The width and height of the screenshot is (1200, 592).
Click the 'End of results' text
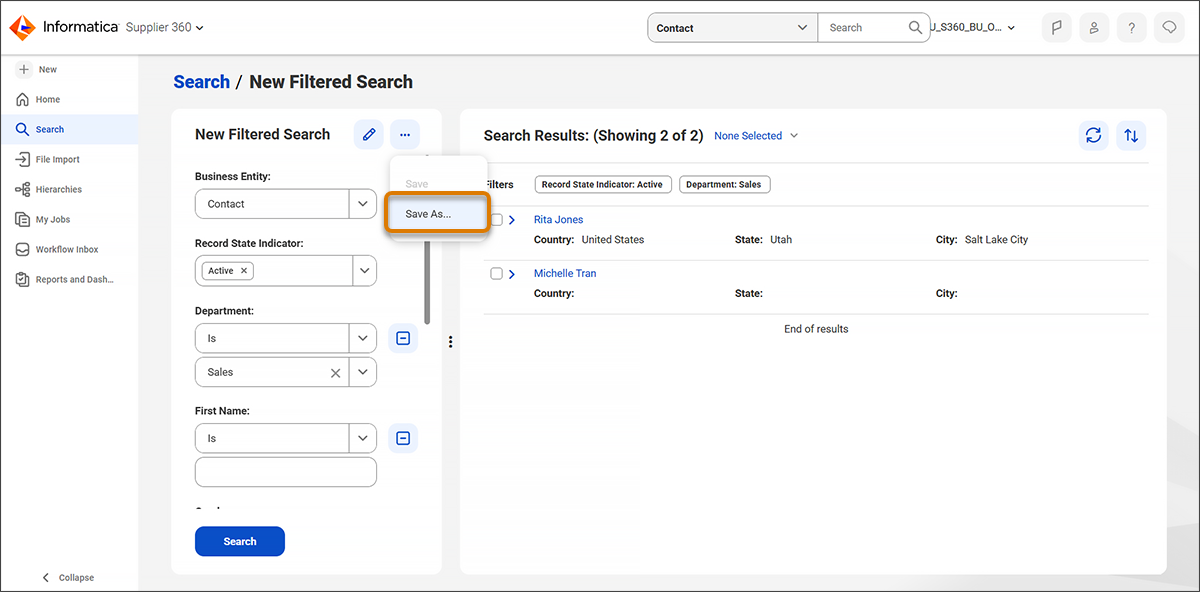point(816,329)
